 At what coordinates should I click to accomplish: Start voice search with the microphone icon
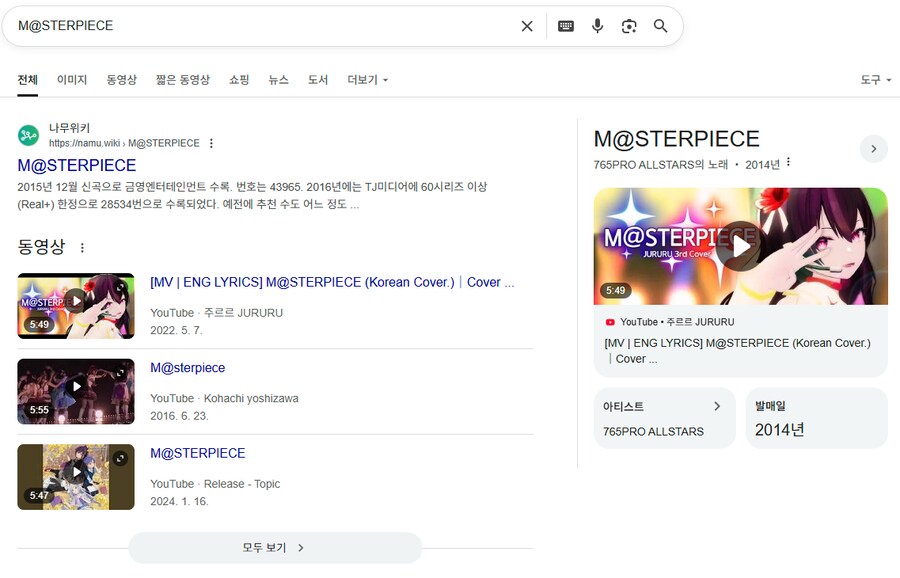[x=598, y=26]
